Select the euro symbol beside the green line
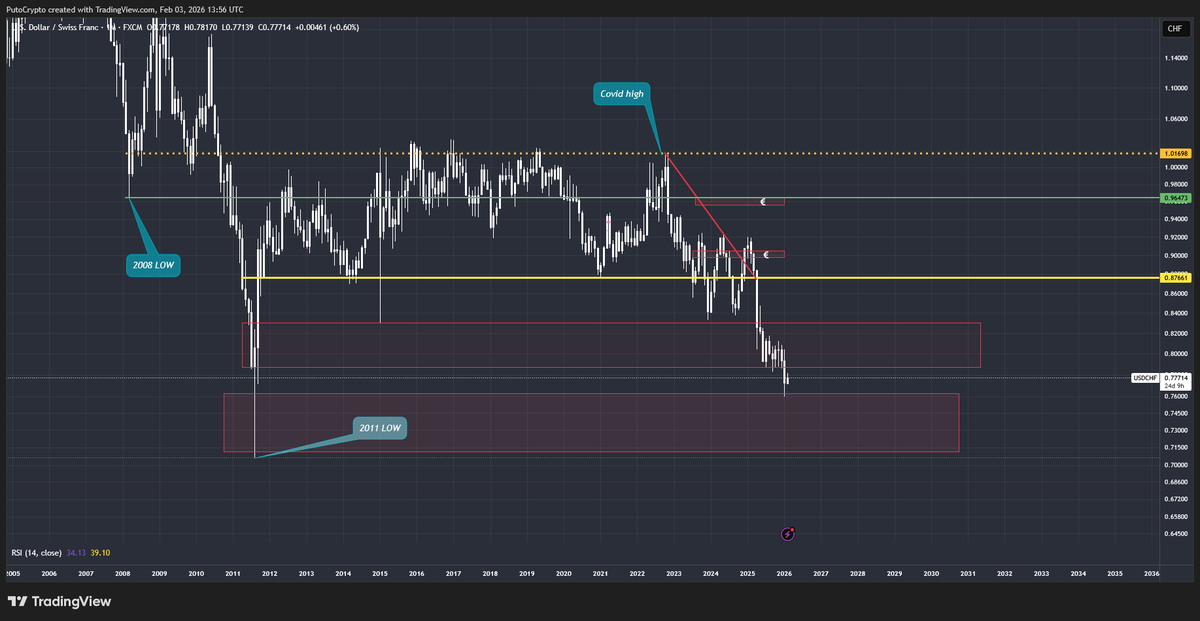Image resolution: width=1200 pixels, height=621 pixels. pos(763,201)
